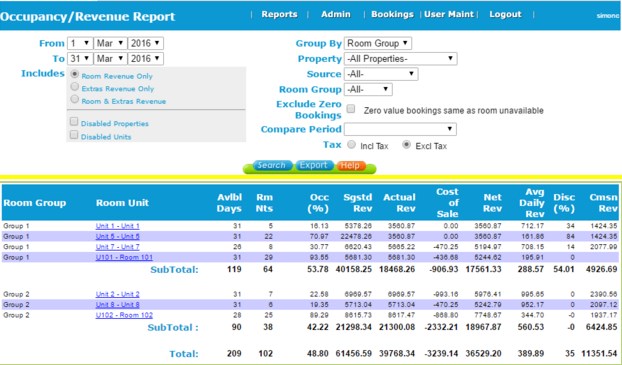Viewport: 622px width, 365px height.
Task: Open the Group By dropdown
Action: pos(378,43)
